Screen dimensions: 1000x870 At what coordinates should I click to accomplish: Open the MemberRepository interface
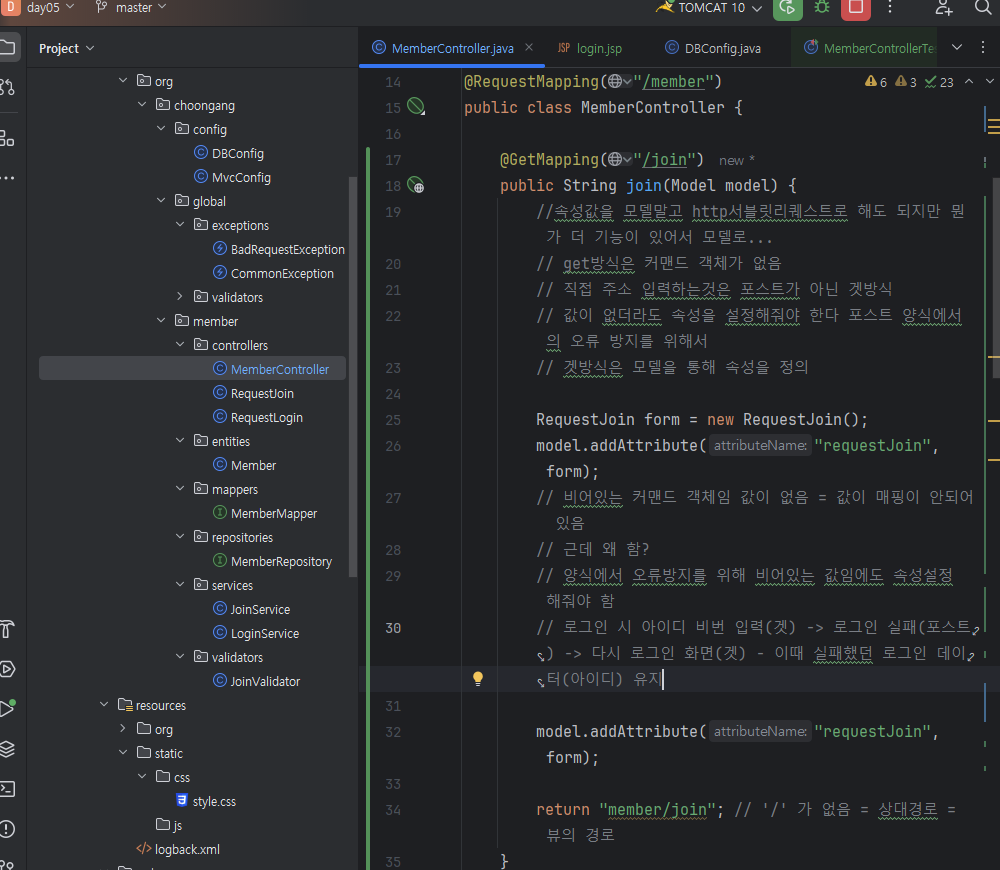click(x=272, y=561)
